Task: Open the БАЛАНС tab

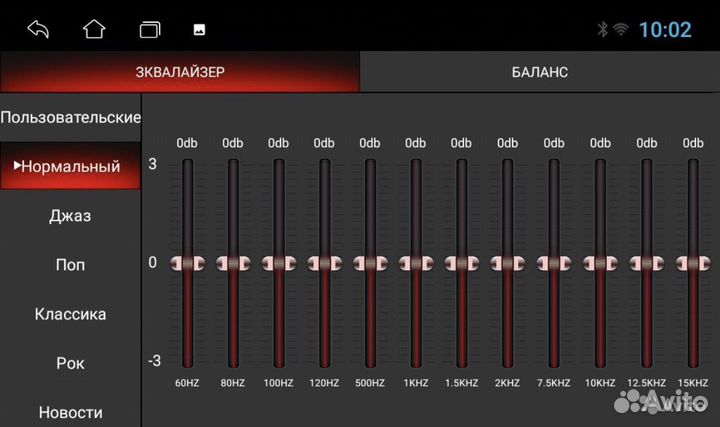Action: [539, 72]
